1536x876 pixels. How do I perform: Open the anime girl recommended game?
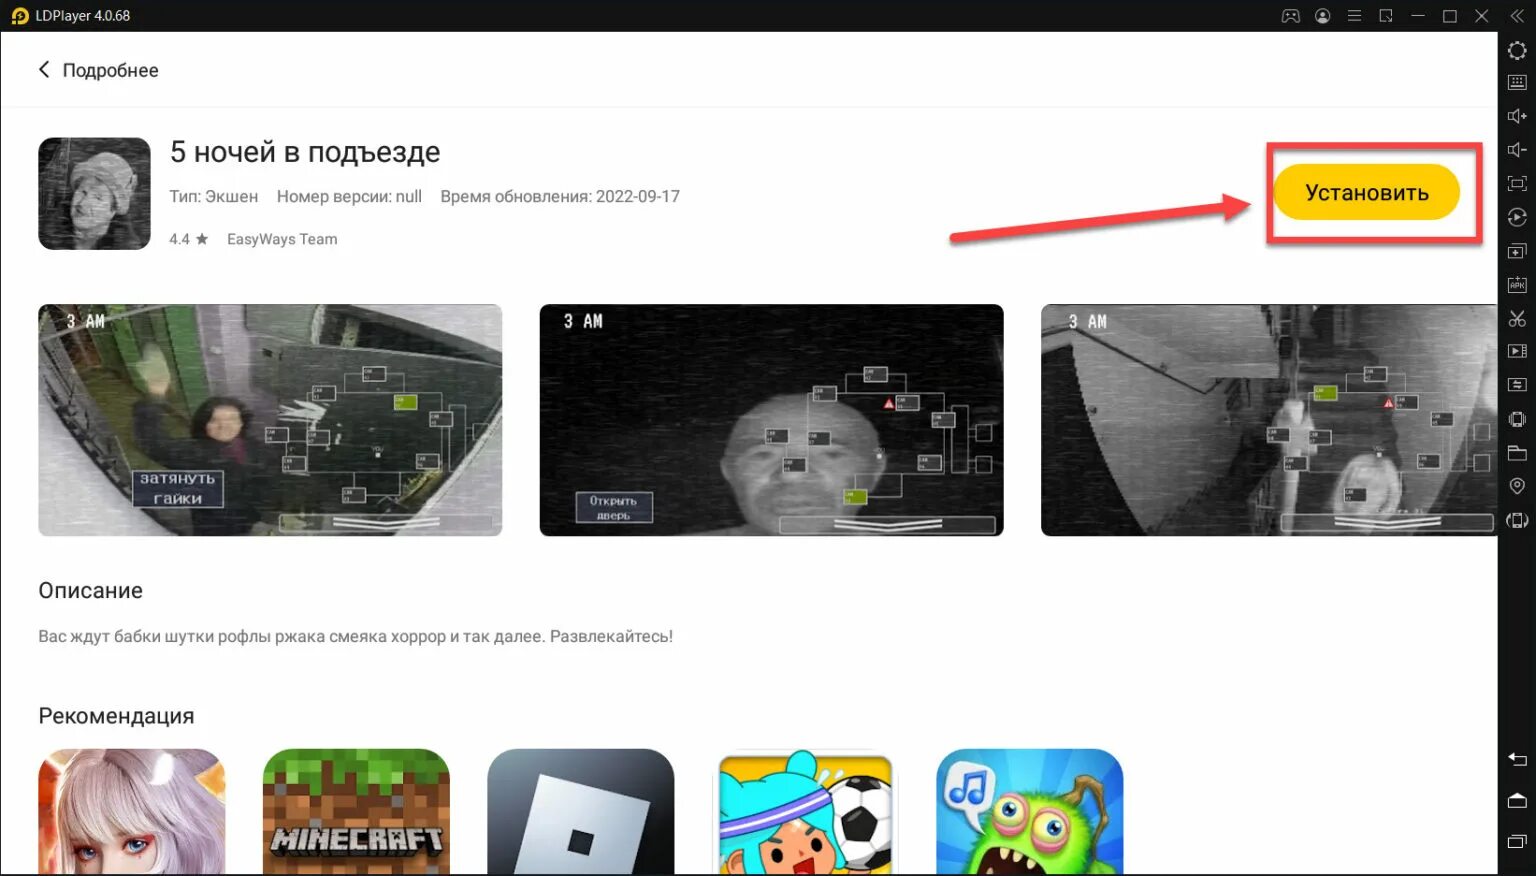click(x=132, y=812)
